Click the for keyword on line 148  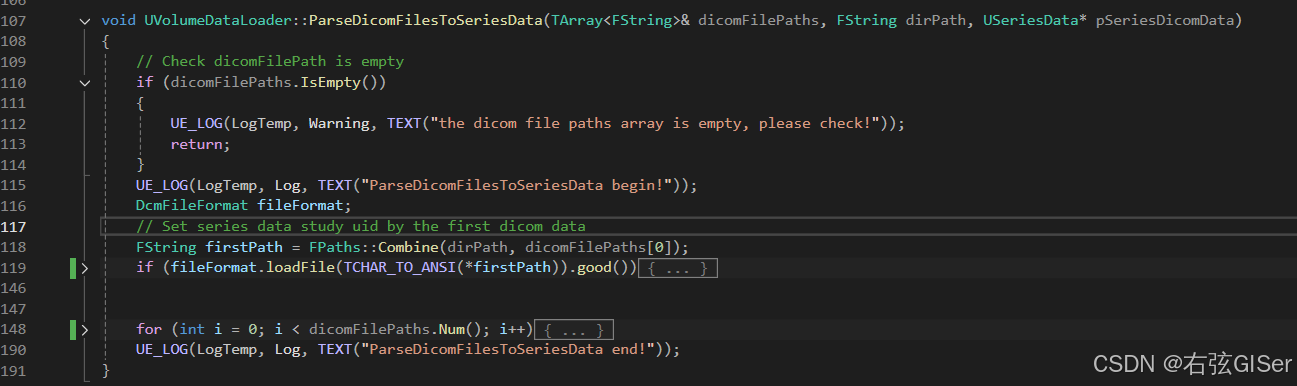(149, 329)
